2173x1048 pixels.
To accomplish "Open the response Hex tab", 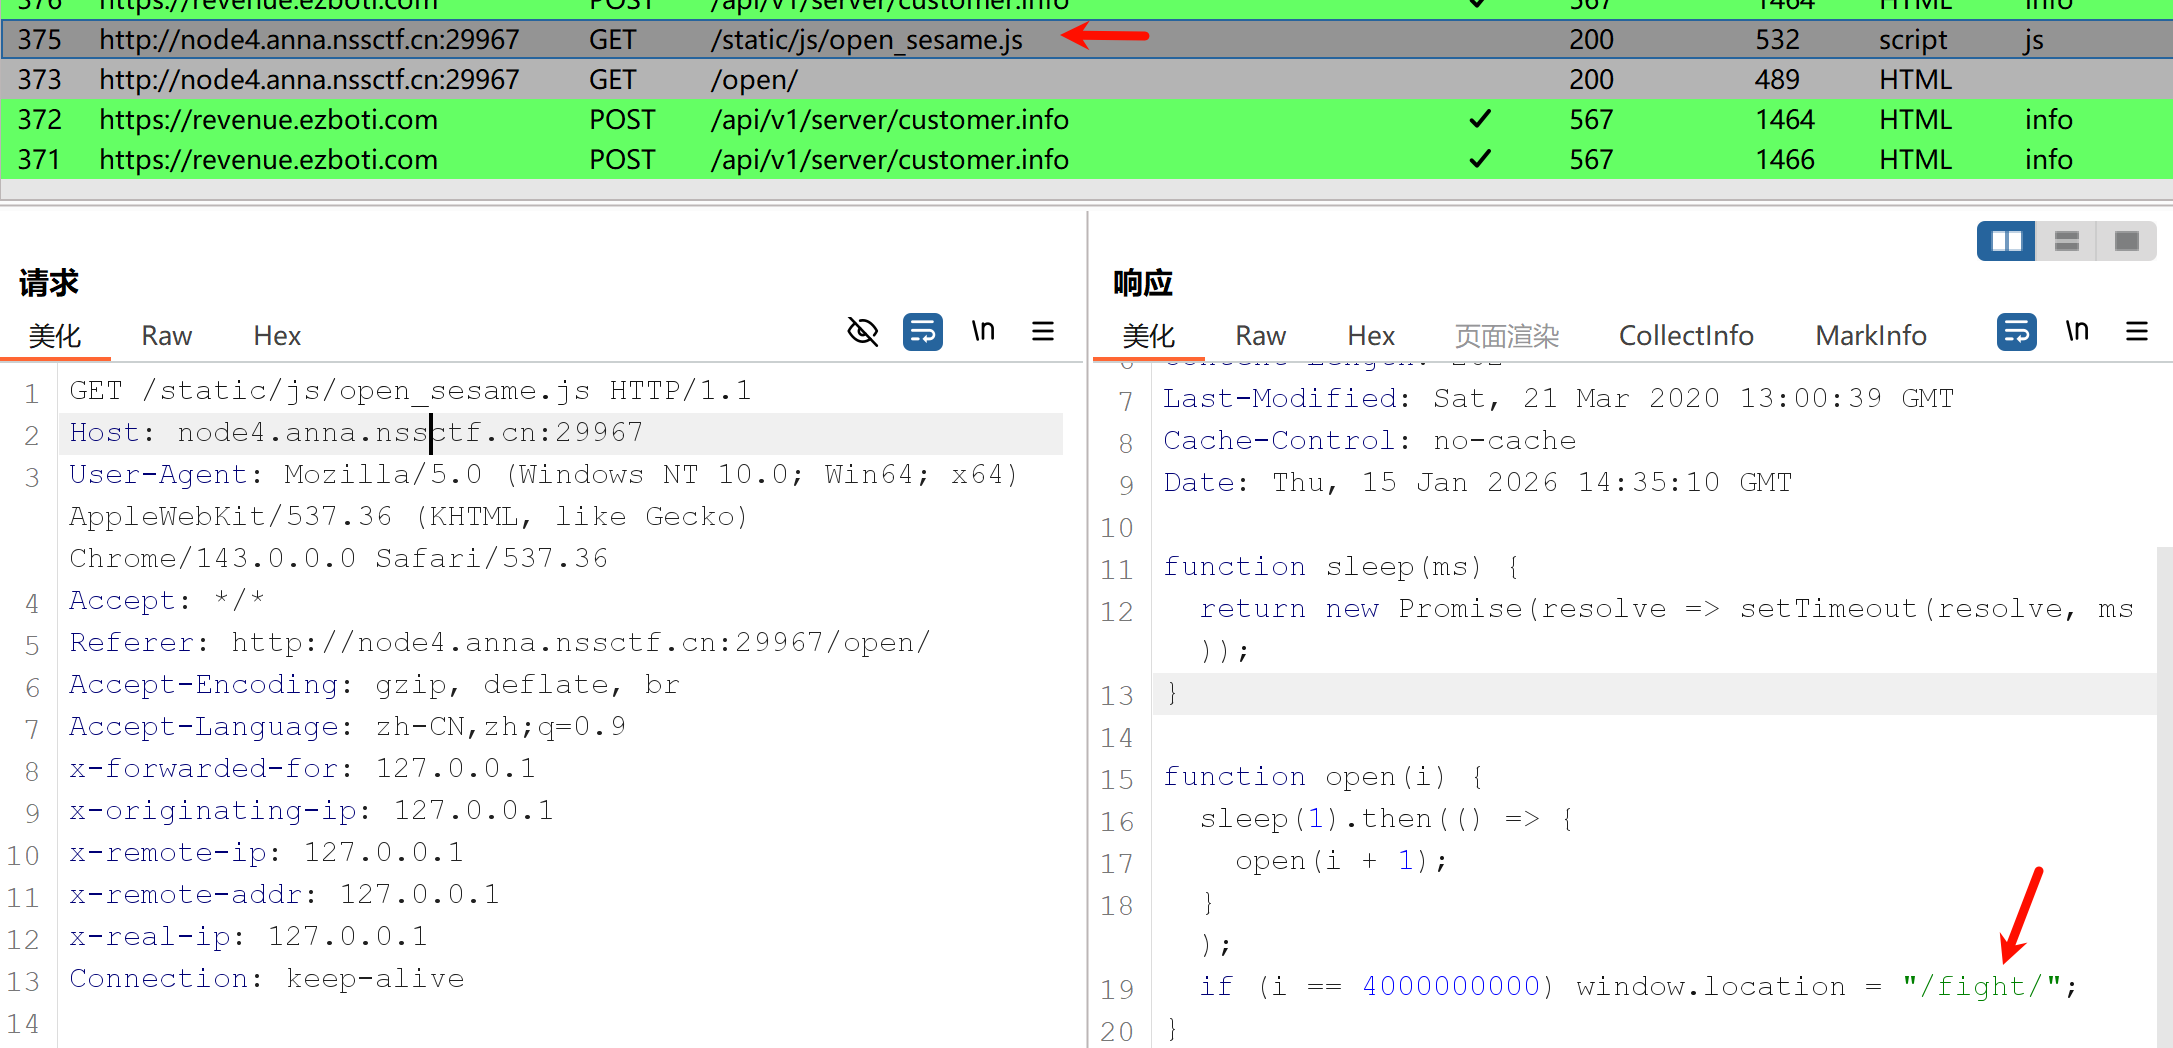I will (x=1370, y=336).
